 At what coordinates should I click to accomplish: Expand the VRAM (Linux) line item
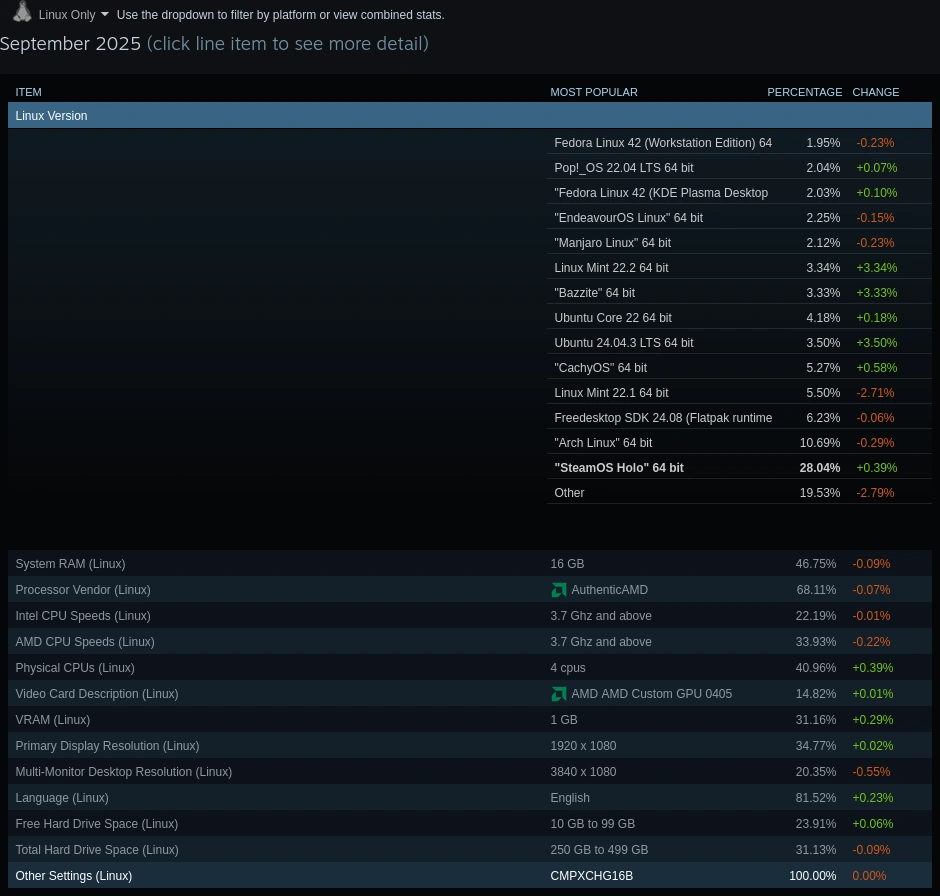(53, 720)
